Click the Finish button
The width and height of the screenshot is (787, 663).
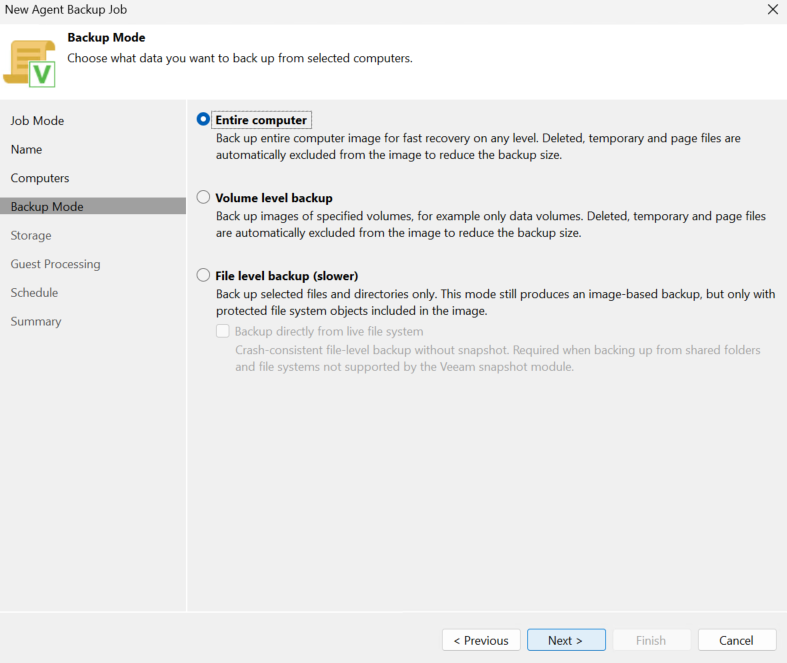coord(651,640)
